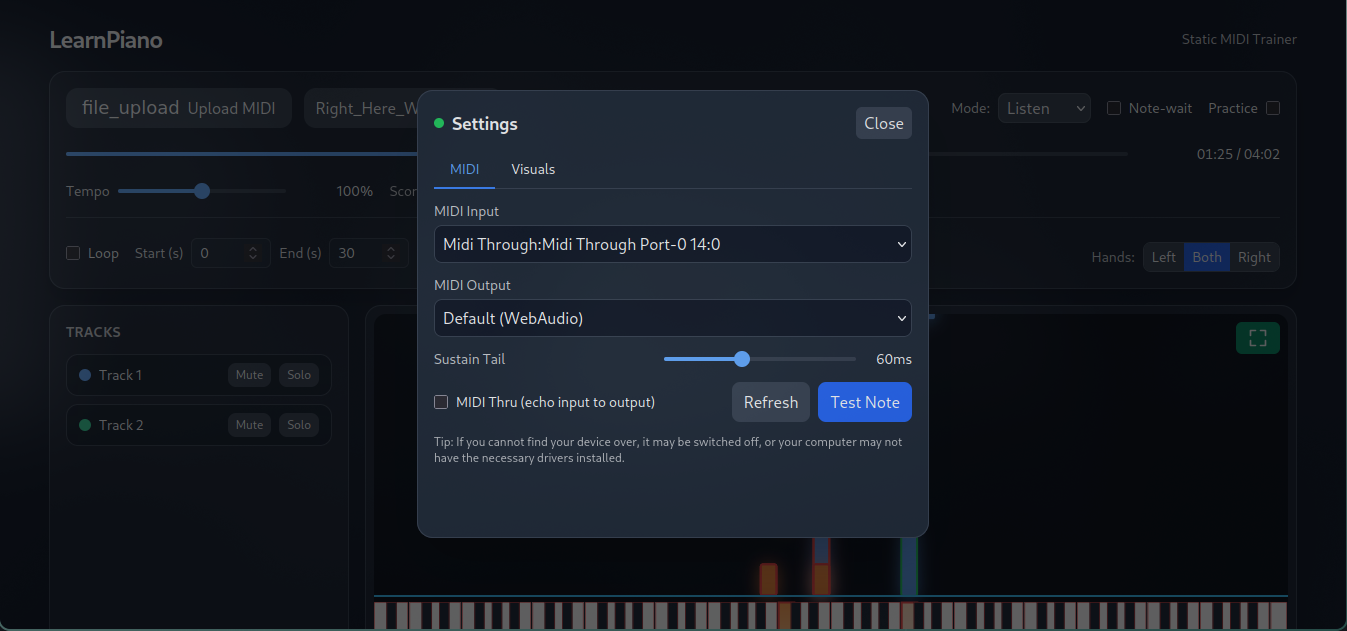
Task: Click Refresh to rescan MIDI devices
Action: pyautogui.click(x=770, y=401)
